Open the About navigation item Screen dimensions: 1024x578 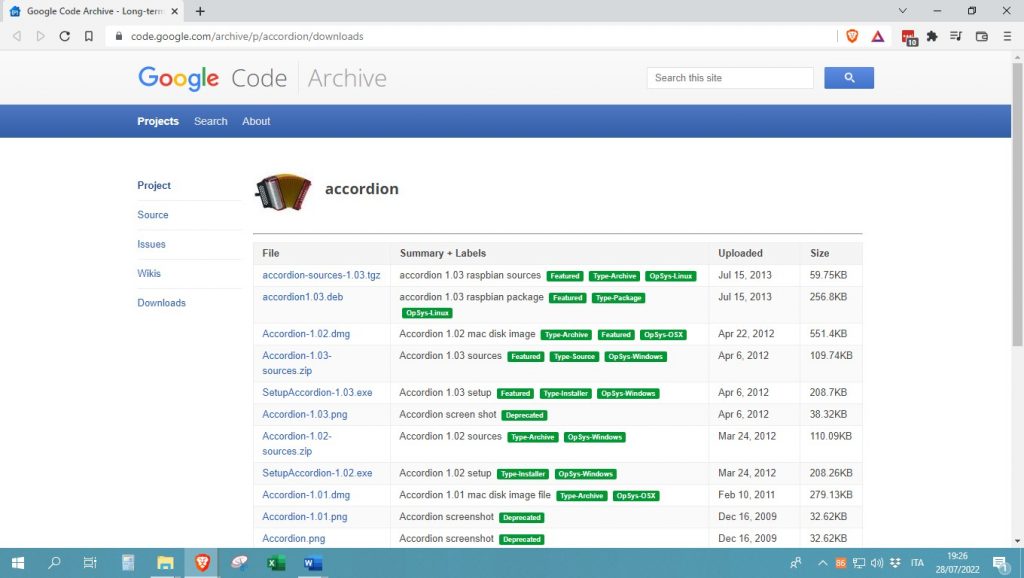[256, 121]
